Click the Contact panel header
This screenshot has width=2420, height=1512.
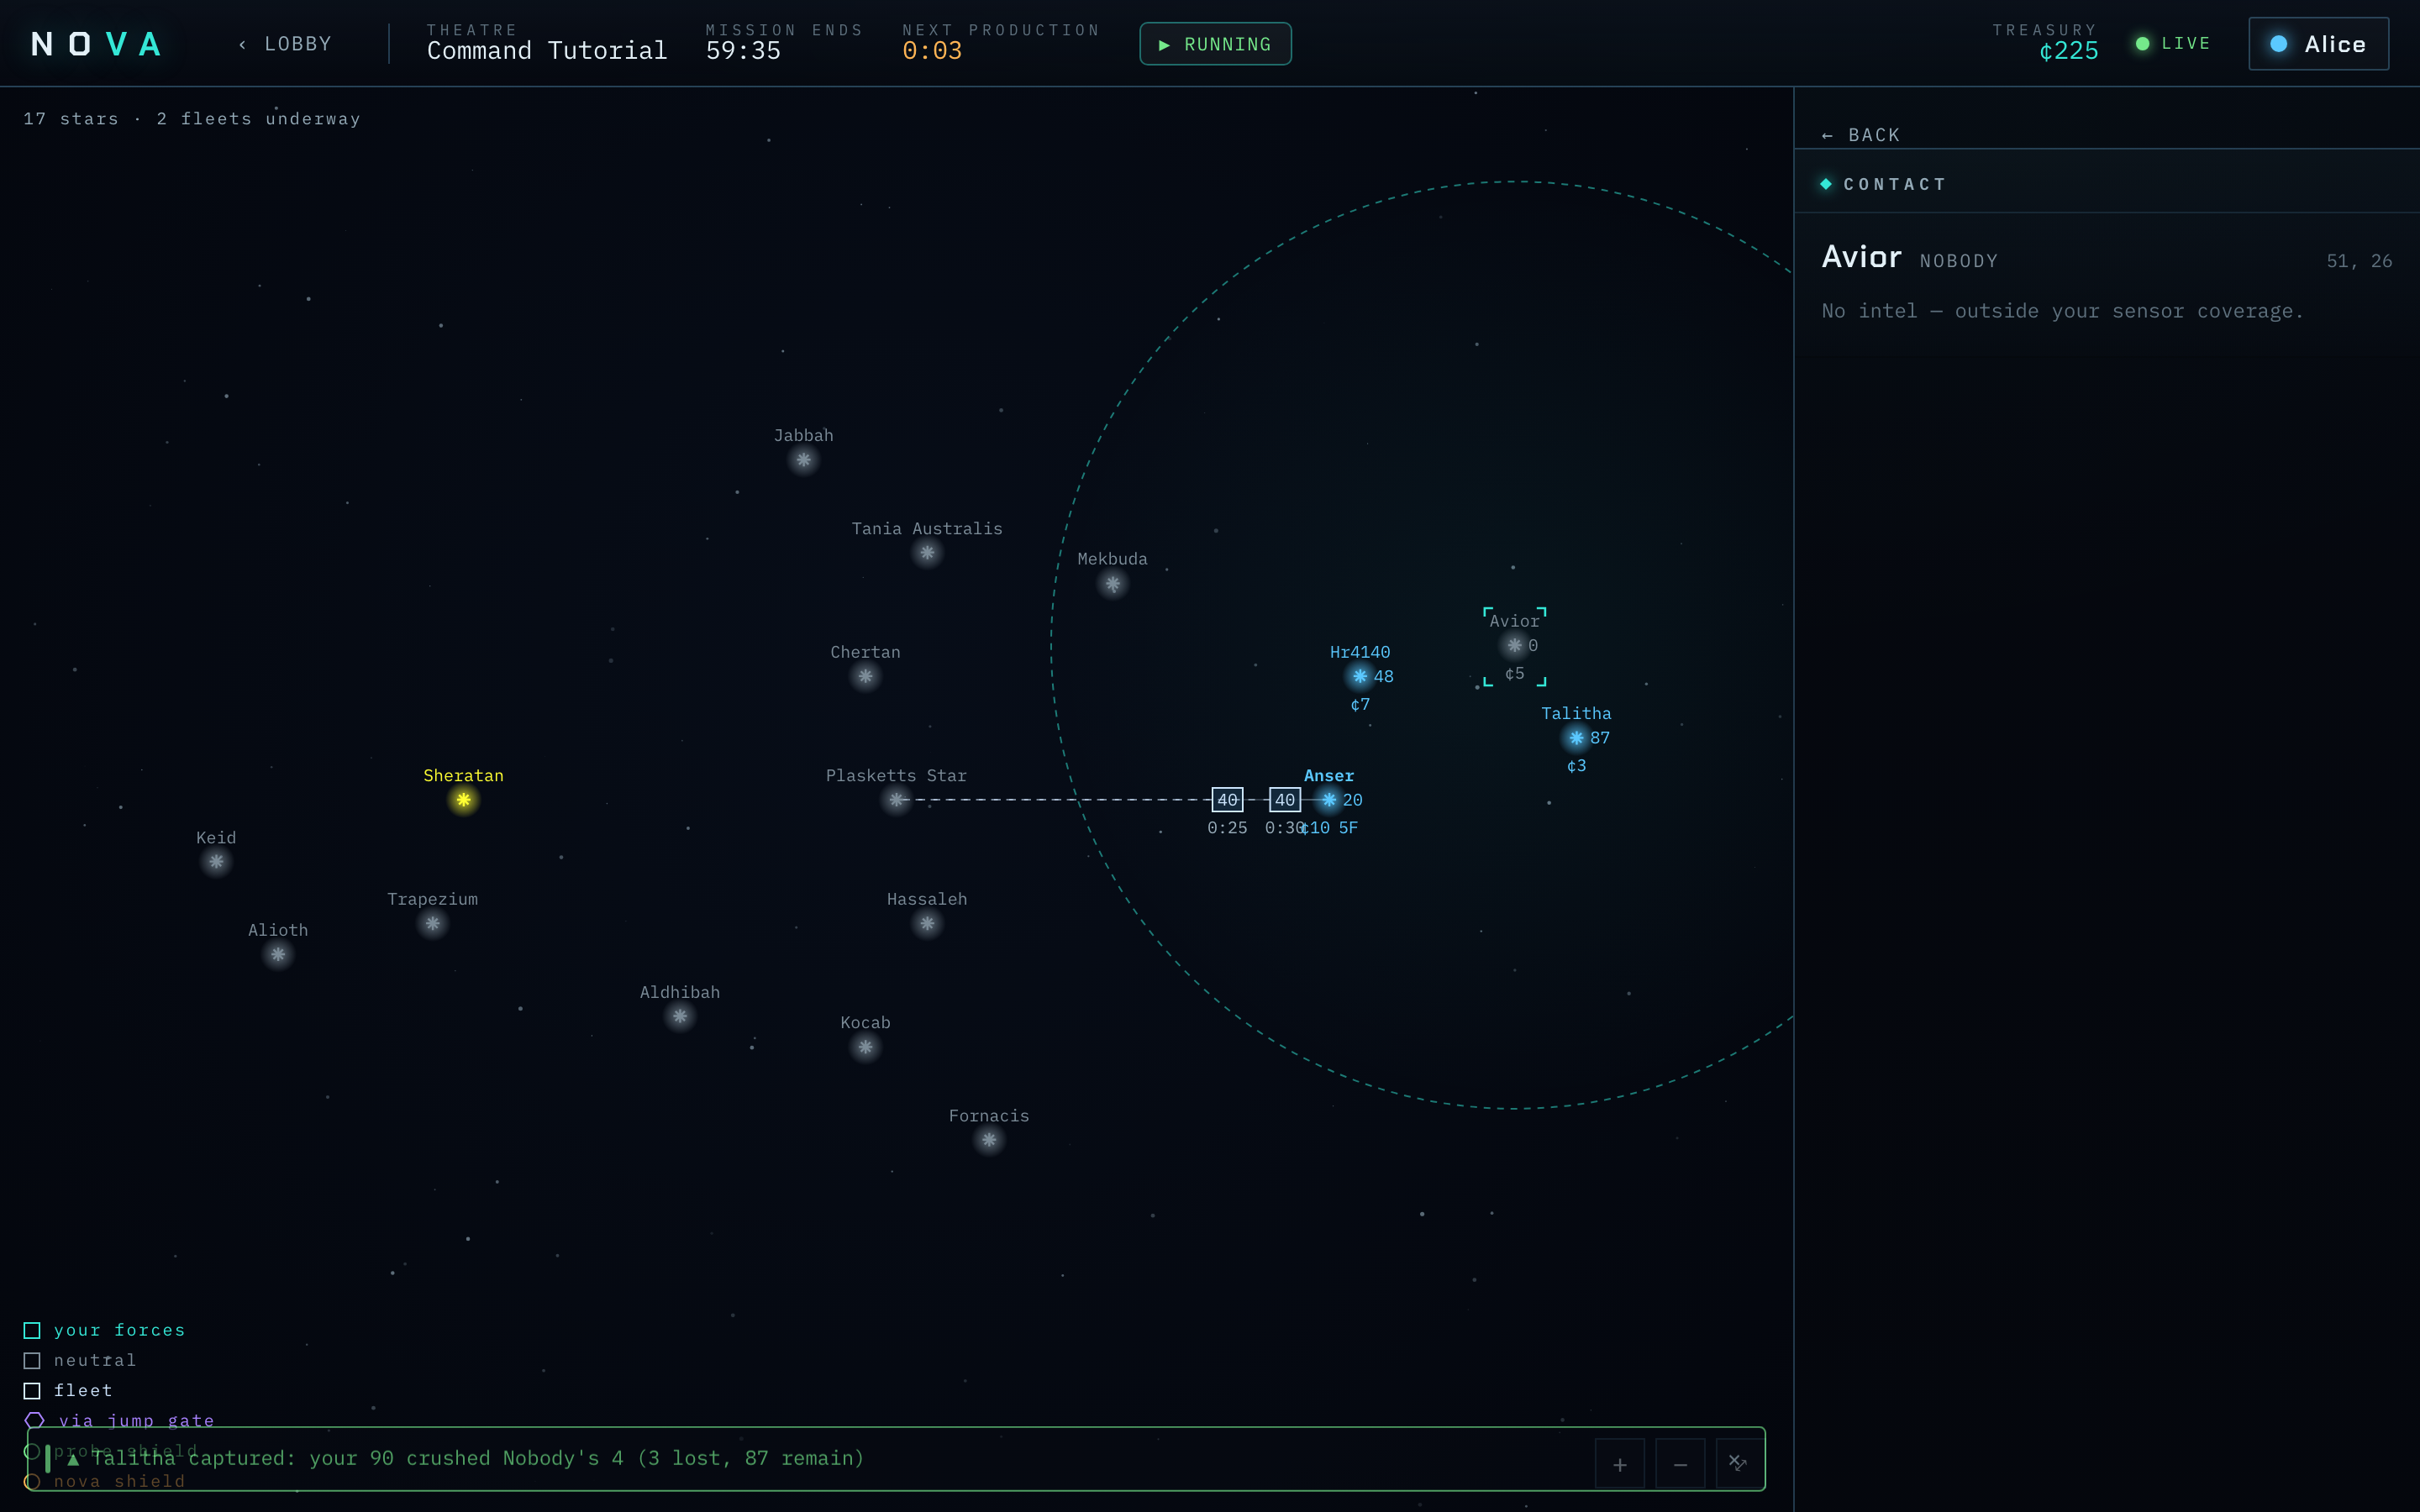(2107, 184)
